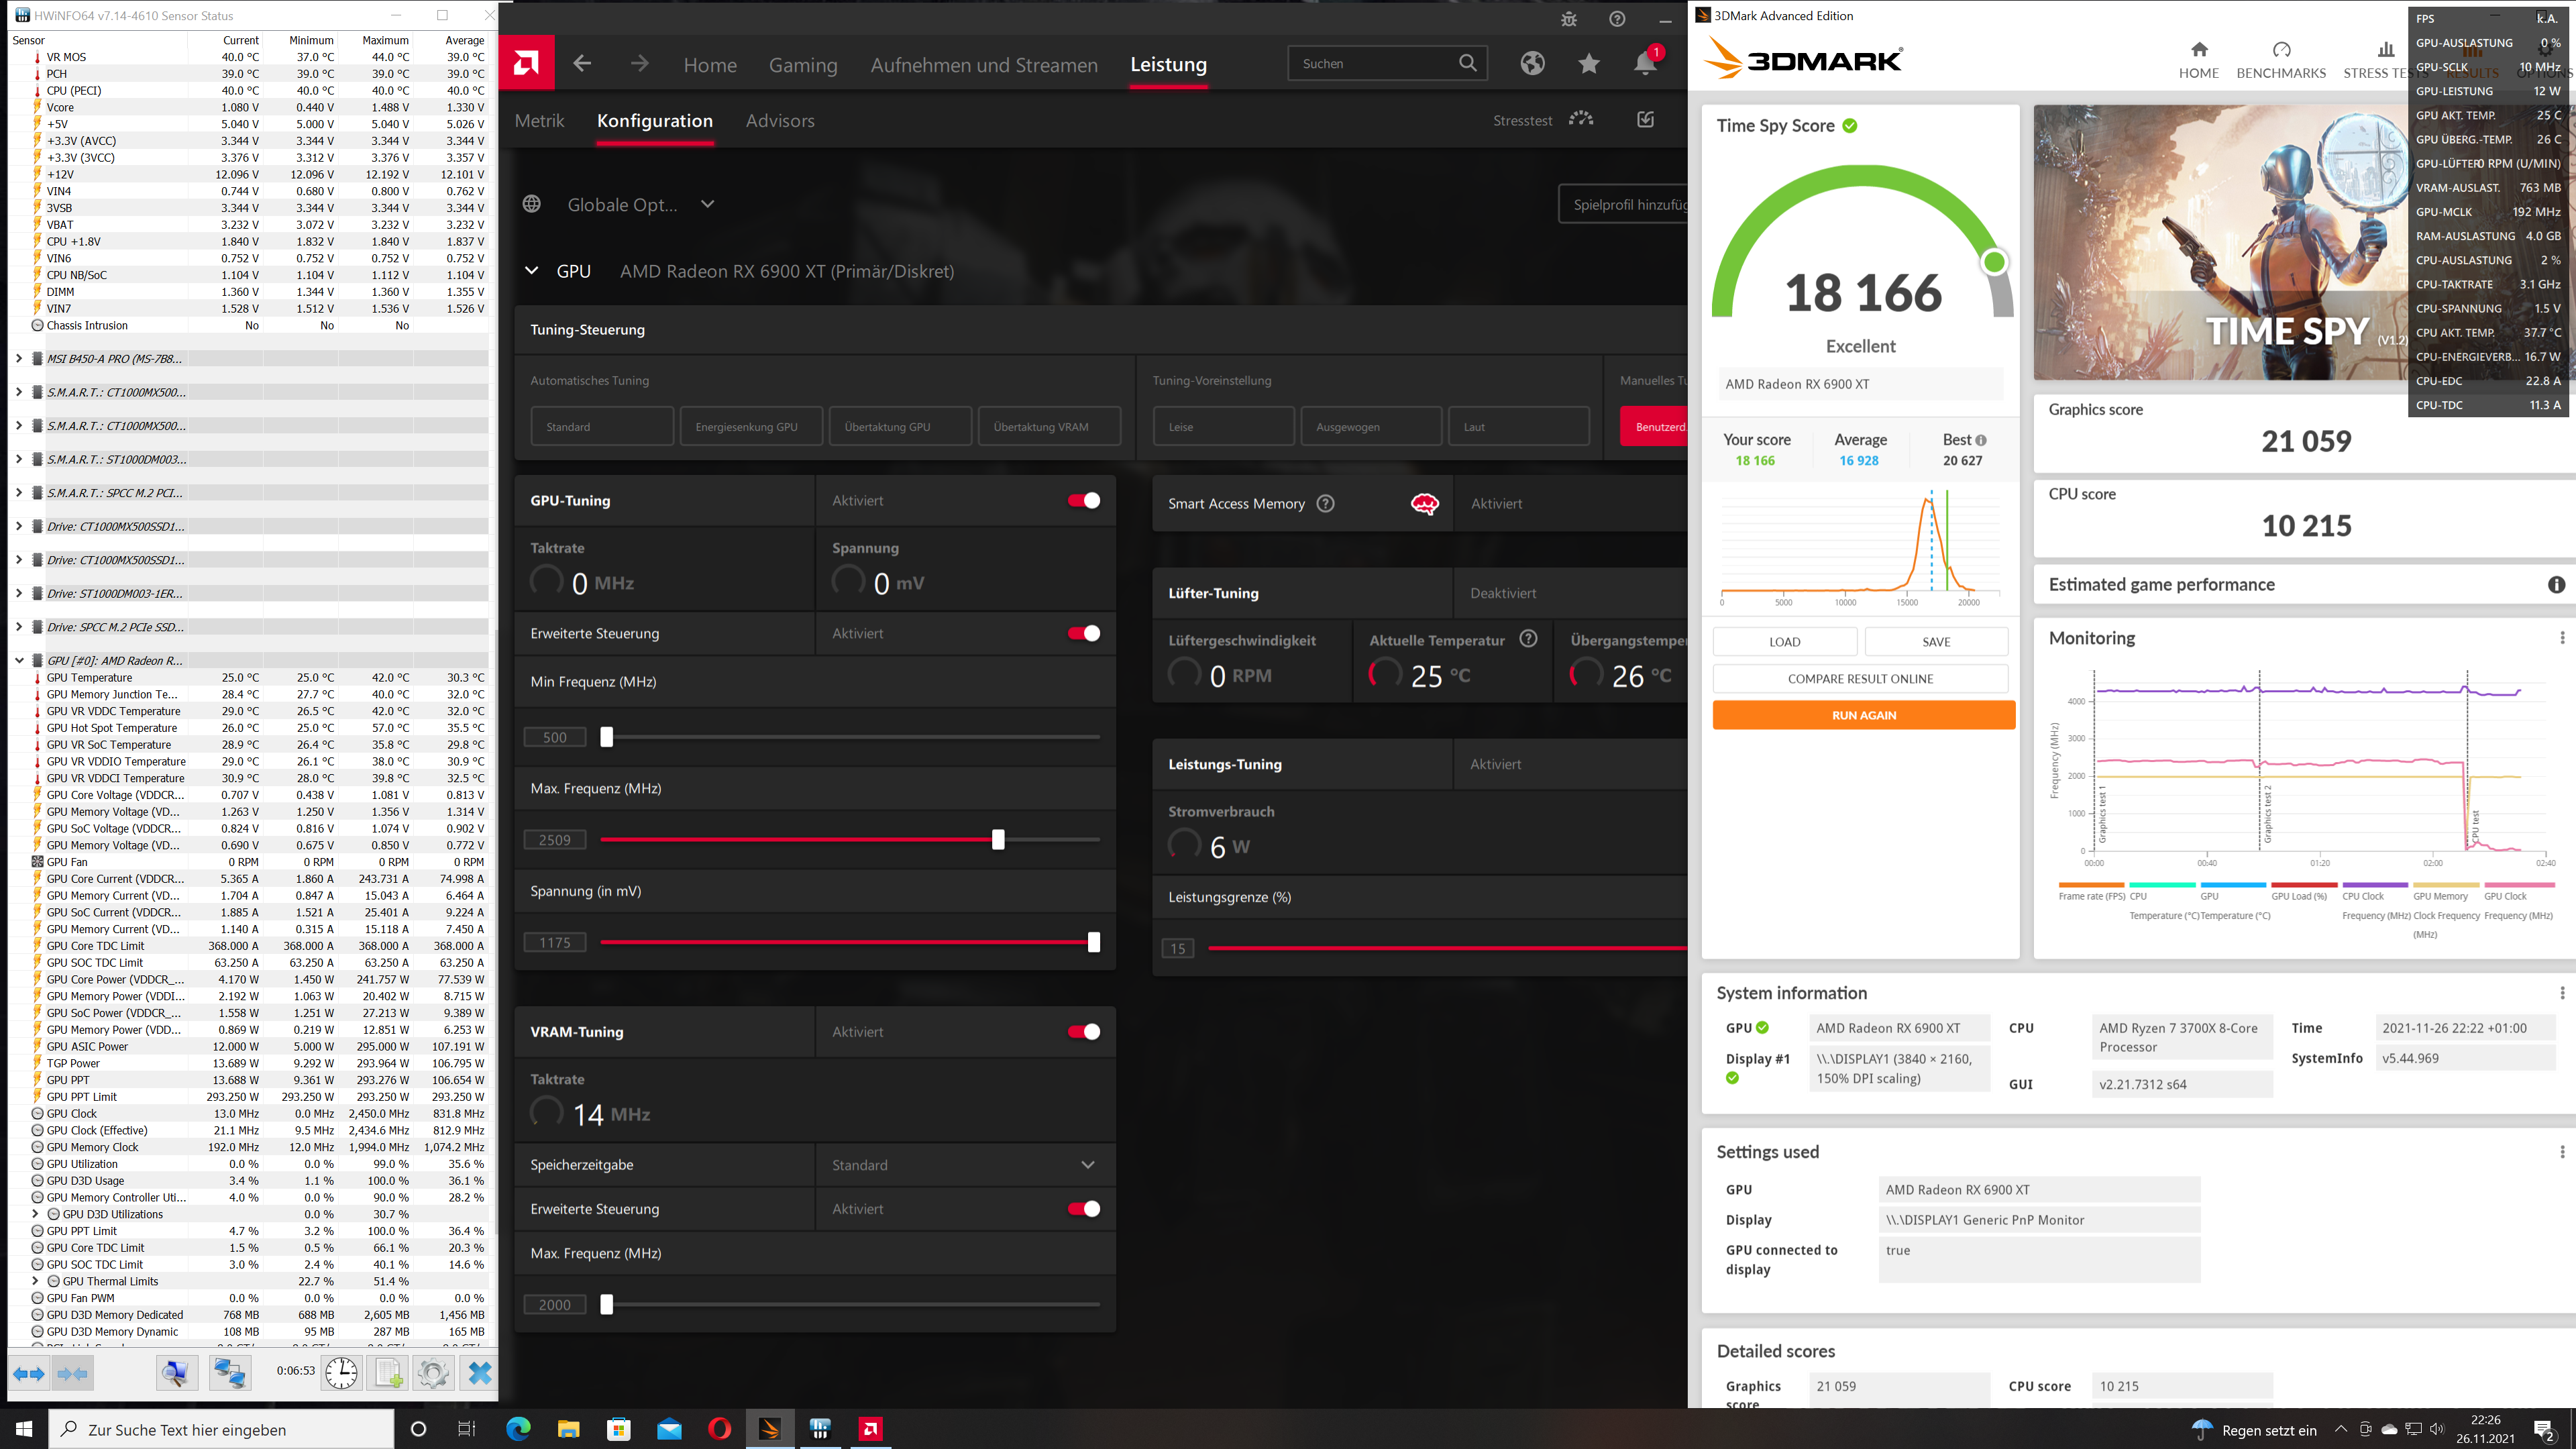
Task: Click the AMD web browser globe icon
Action: pos(1532,64)
